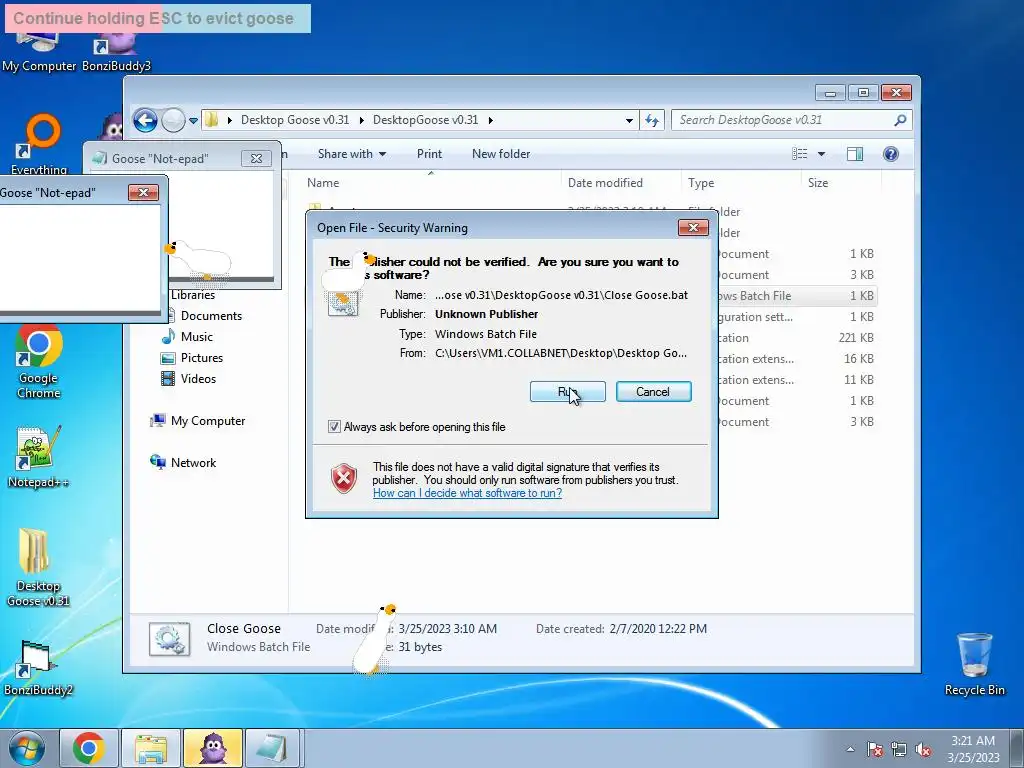The image size is (1024, 768).
Task: Click the search magnifier icon
Action: (900, 120)
